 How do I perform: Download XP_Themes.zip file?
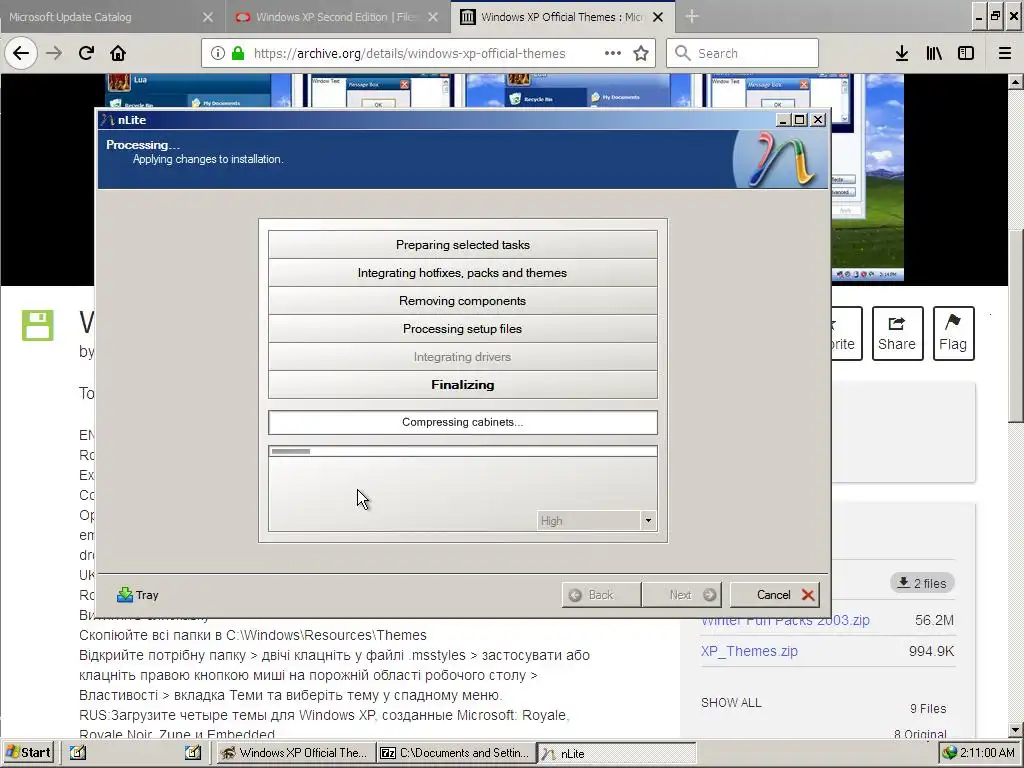[x=749, y=651]
